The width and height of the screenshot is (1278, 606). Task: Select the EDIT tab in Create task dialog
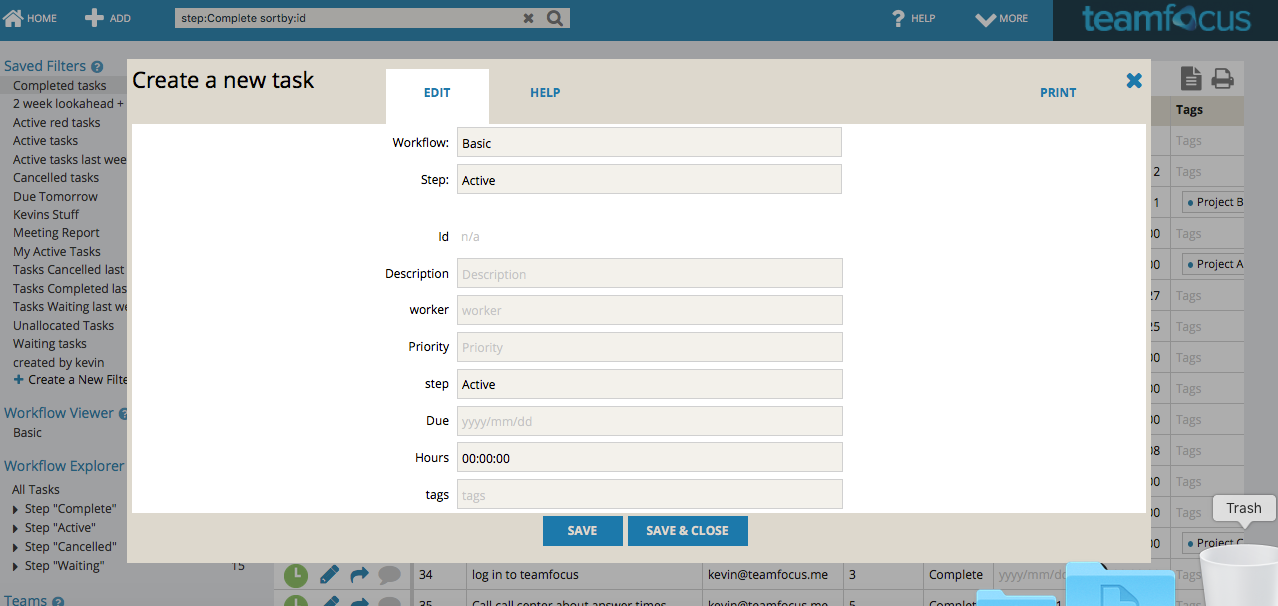pyautogui.click(x=437, y=92)
